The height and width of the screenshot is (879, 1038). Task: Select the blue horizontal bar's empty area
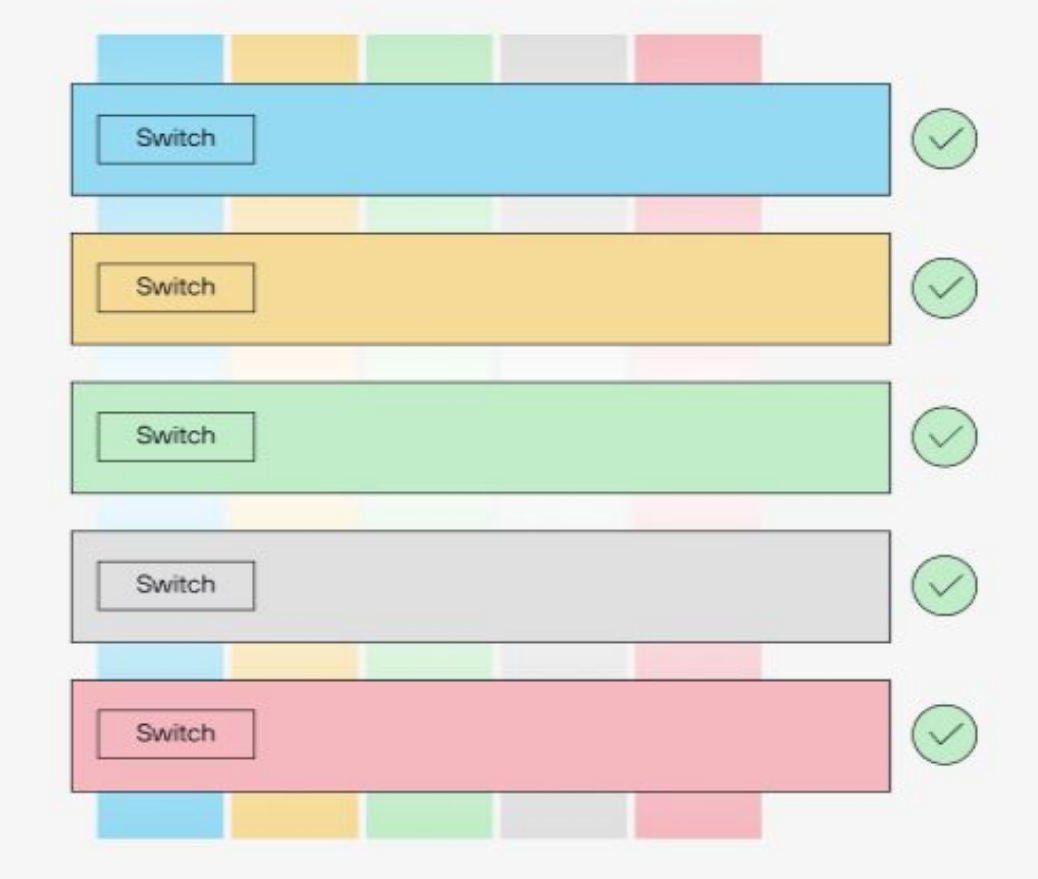click(x=570, y=139)
